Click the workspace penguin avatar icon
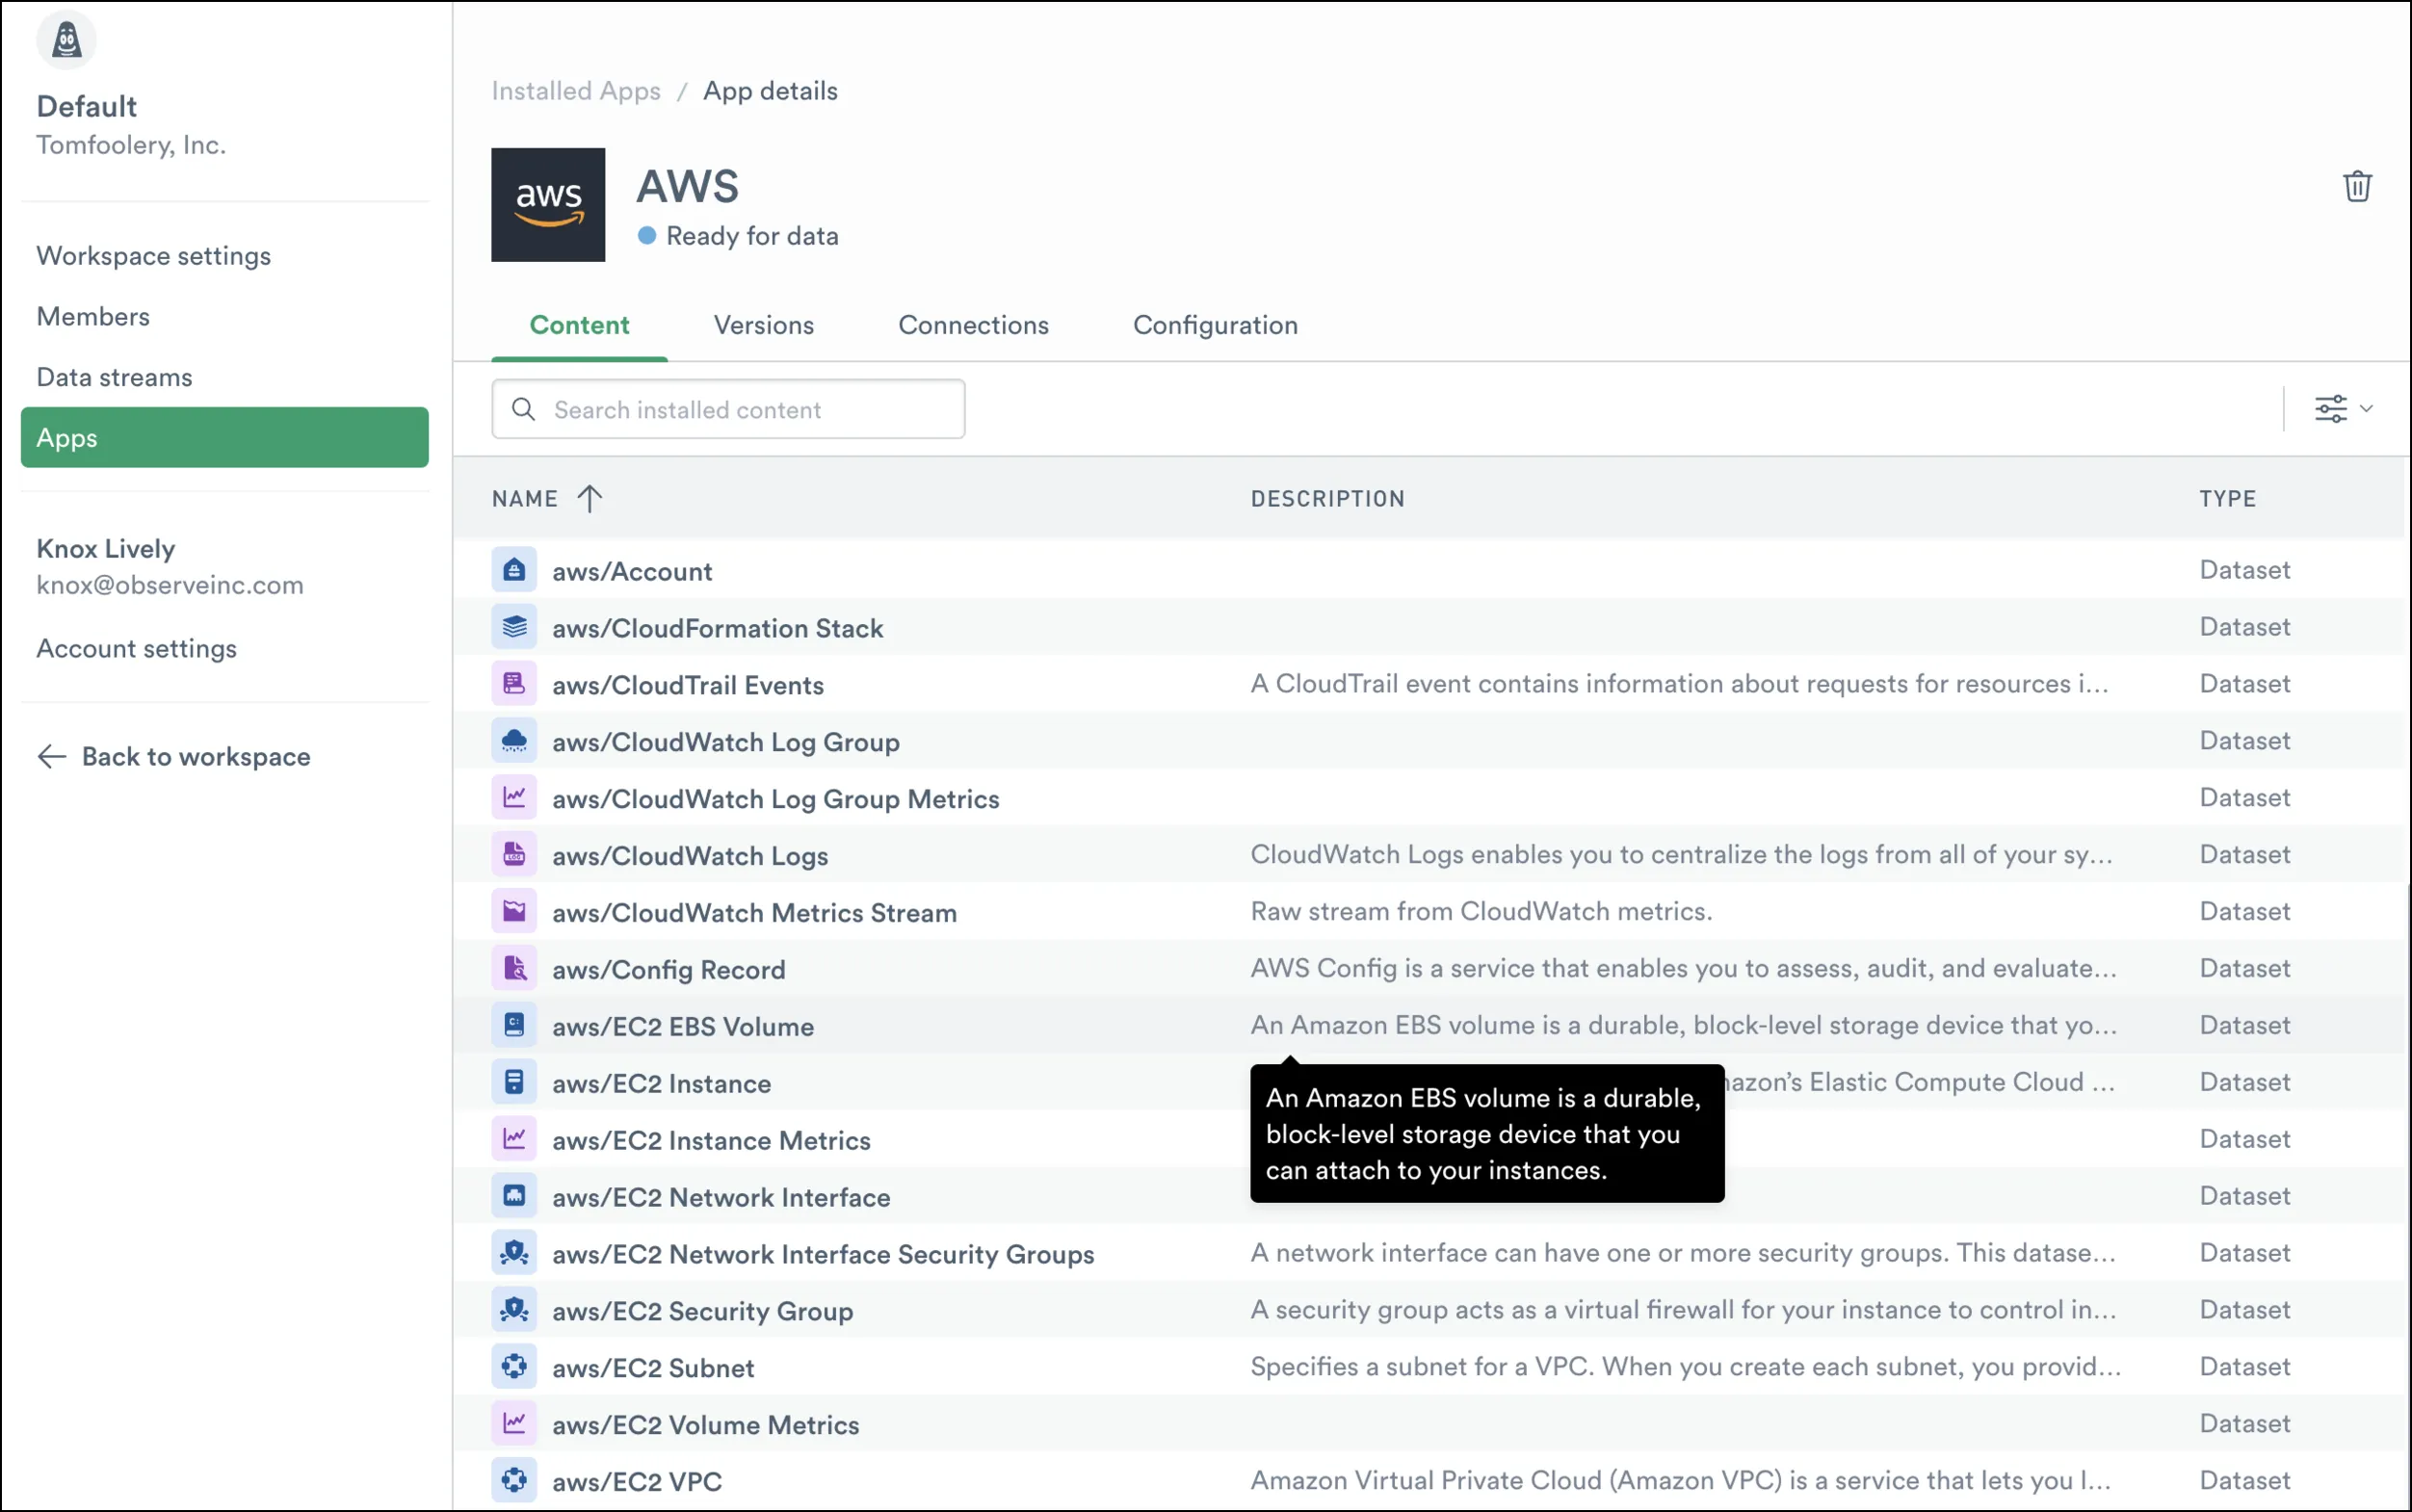 pos(66,40)
